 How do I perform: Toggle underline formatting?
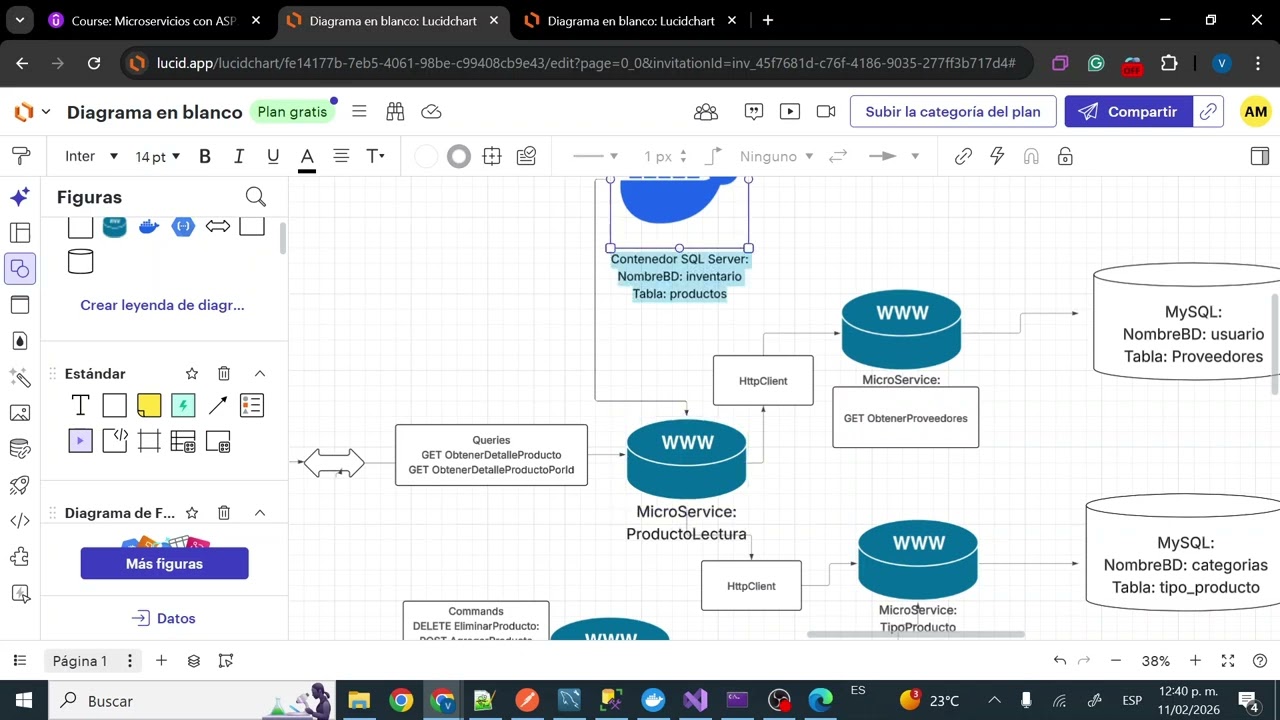(273, 156)
